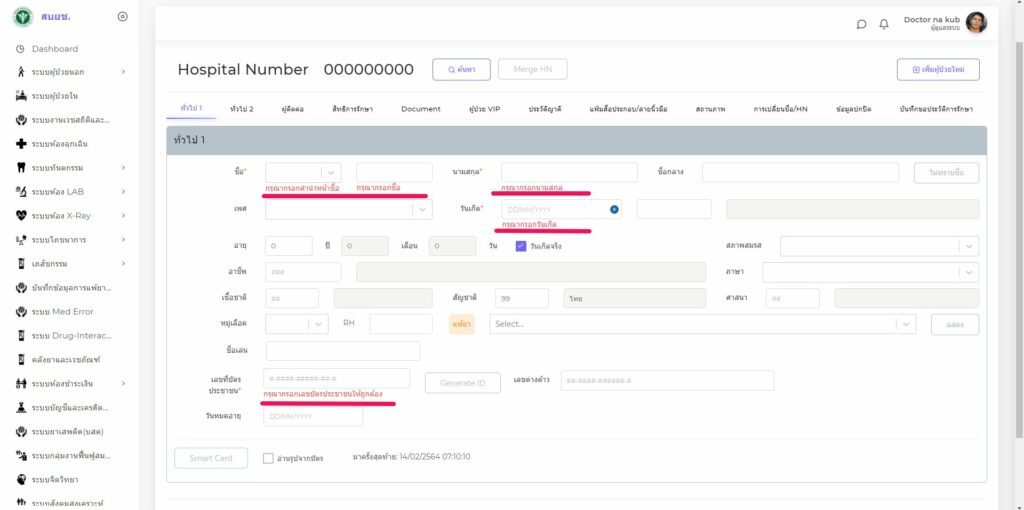This screenshot has width=1024, height=510.
Task: Enable the อ่านรูปจากบัตร checkbox
Action: [x=268, y=458]
